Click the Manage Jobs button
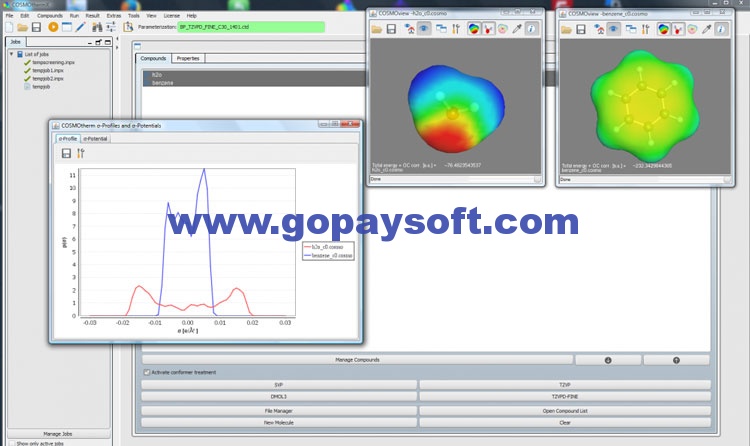The height and width of the screenshot is (446, 750). [x=58, y=434]
